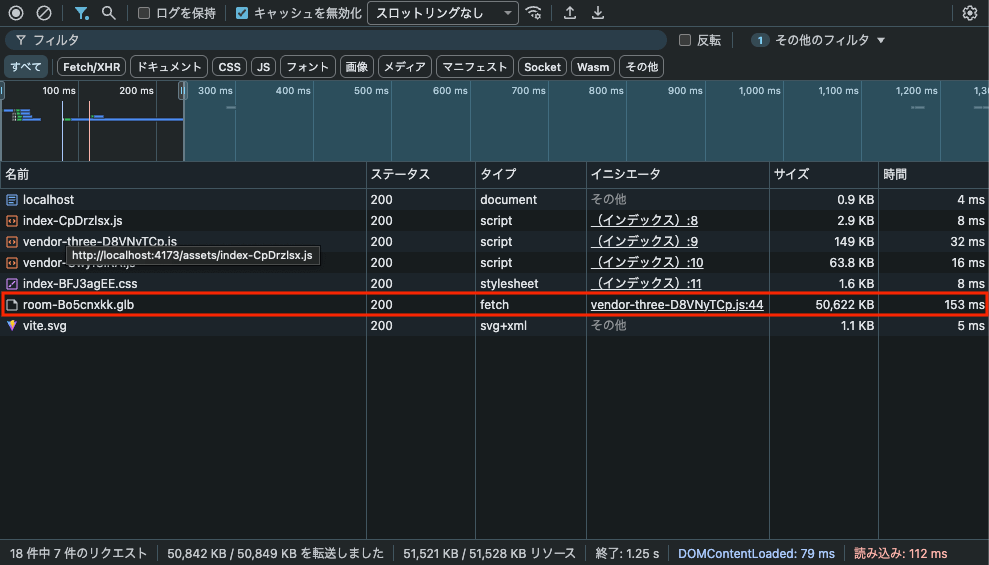Viewport: 989px width, 565px height.
Task: Enable the ログを保持 checkbox
Action: pos(144,13)
